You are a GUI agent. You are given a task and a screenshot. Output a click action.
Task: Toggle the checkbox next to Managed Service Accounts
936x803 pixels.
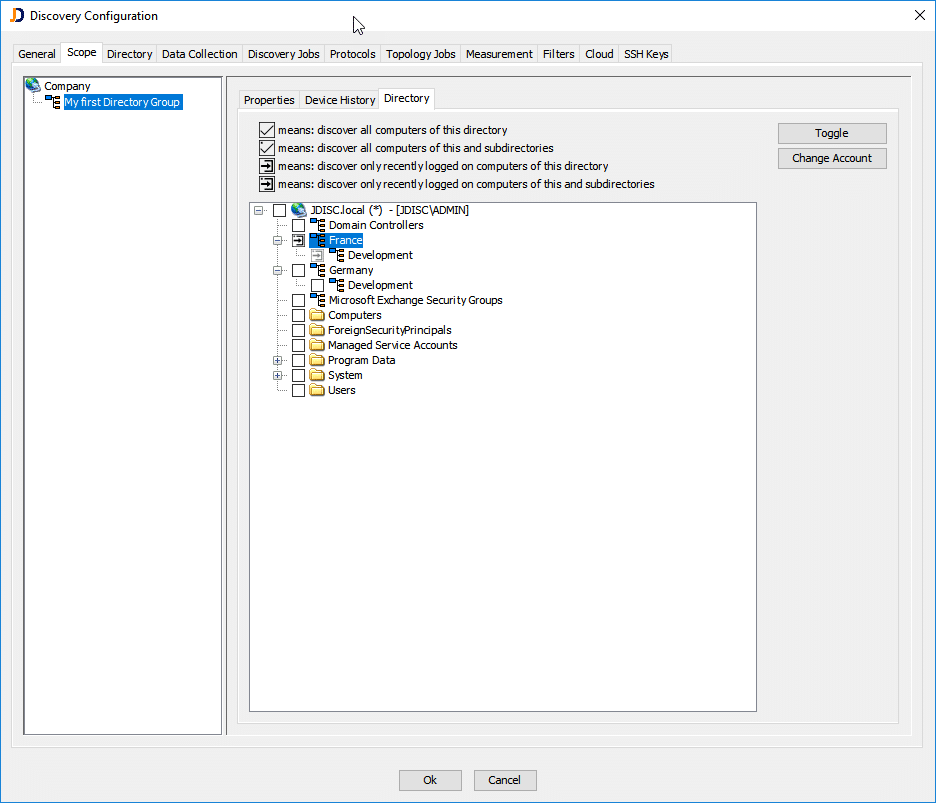[298, 345]
